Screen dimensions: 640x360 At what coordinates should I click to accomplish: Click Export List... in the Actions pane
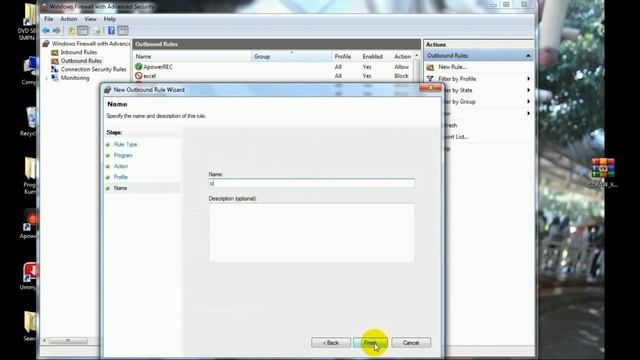pyautogui.click(x=456, y=137)
